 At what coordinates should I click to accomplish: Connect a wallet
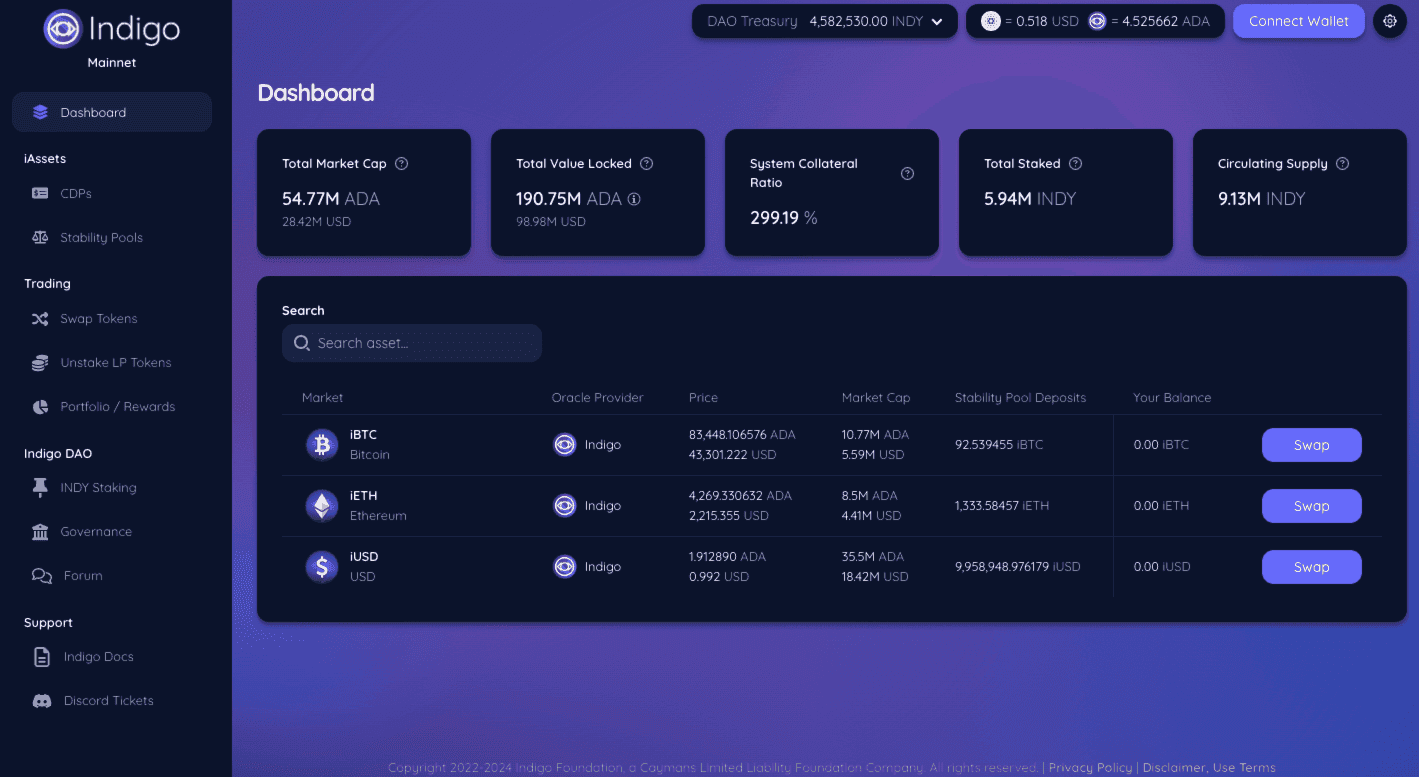[1298, 20]
